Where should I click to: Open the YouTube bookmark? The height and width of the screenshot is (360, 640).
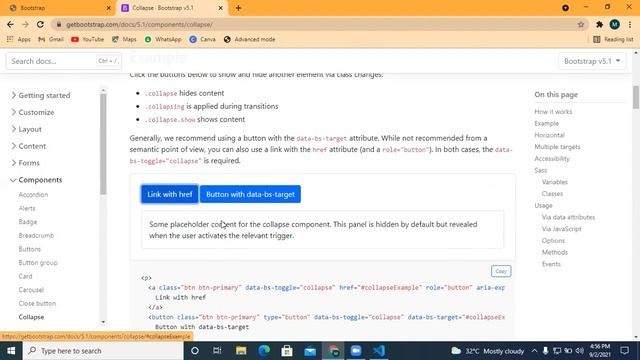click(x=87, y=39)
